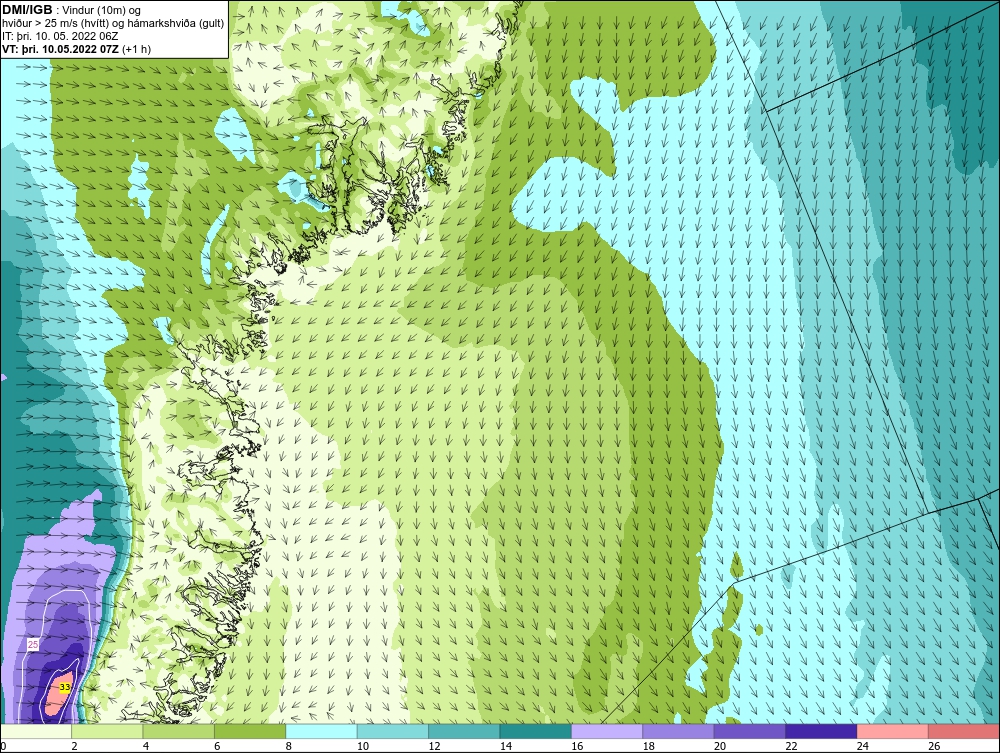The height and width of the screenshot is (753, 1000).
Task: Click the "24" value on the legend scale
Action: [x=863, y=746]
